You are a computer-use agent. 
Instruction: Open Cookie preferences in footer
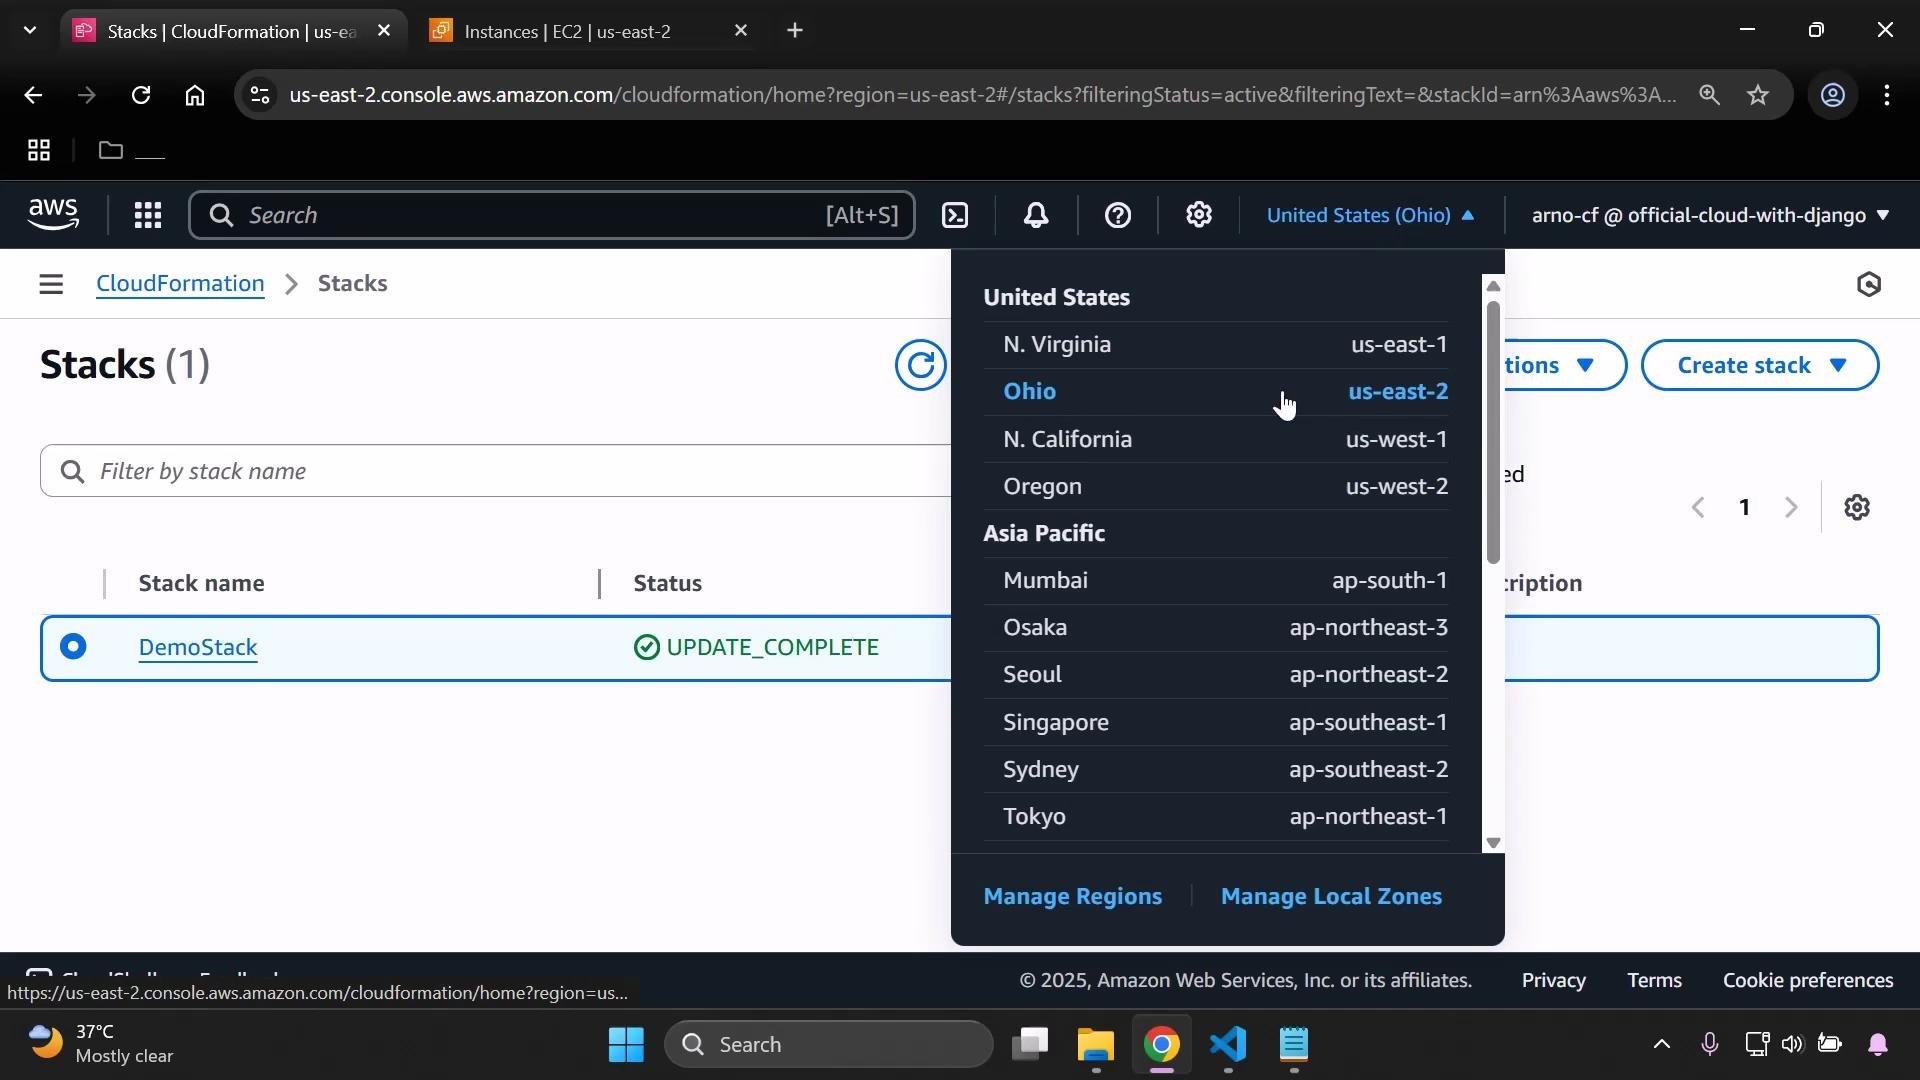[x=1808, y=981]
